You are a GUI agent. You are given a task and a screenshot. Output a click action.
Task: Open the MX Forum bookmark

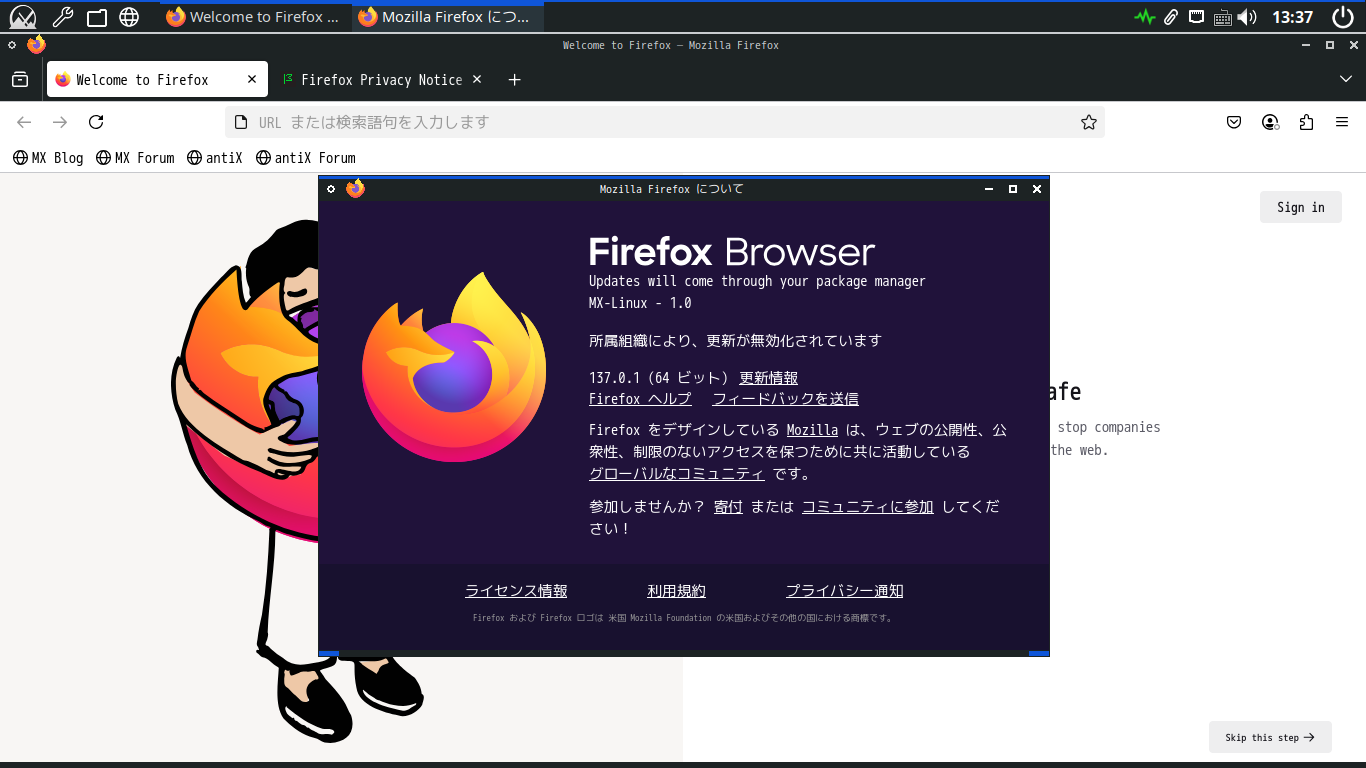135,158
